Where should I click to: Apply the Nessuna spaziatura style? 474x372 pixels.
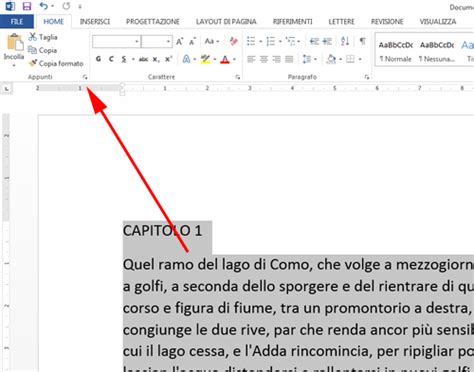coord(437,51)
